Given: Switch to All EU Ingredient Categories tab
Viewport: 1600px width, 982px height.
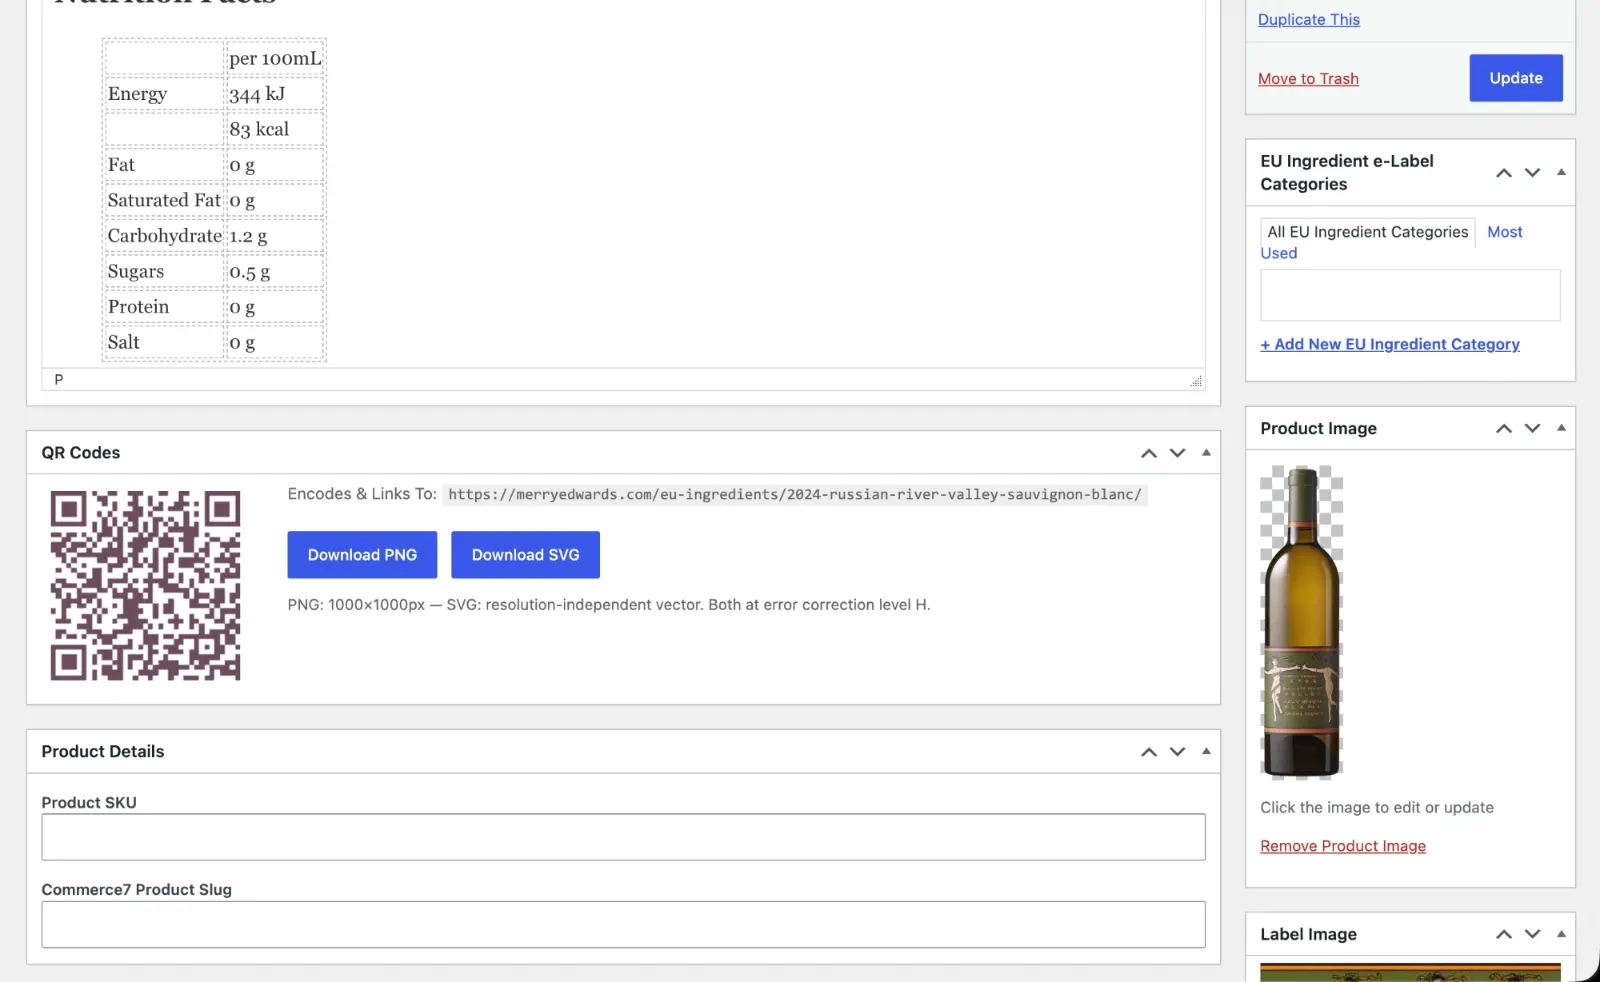Looking at the screenshot, I should (x=1367, y=232).
